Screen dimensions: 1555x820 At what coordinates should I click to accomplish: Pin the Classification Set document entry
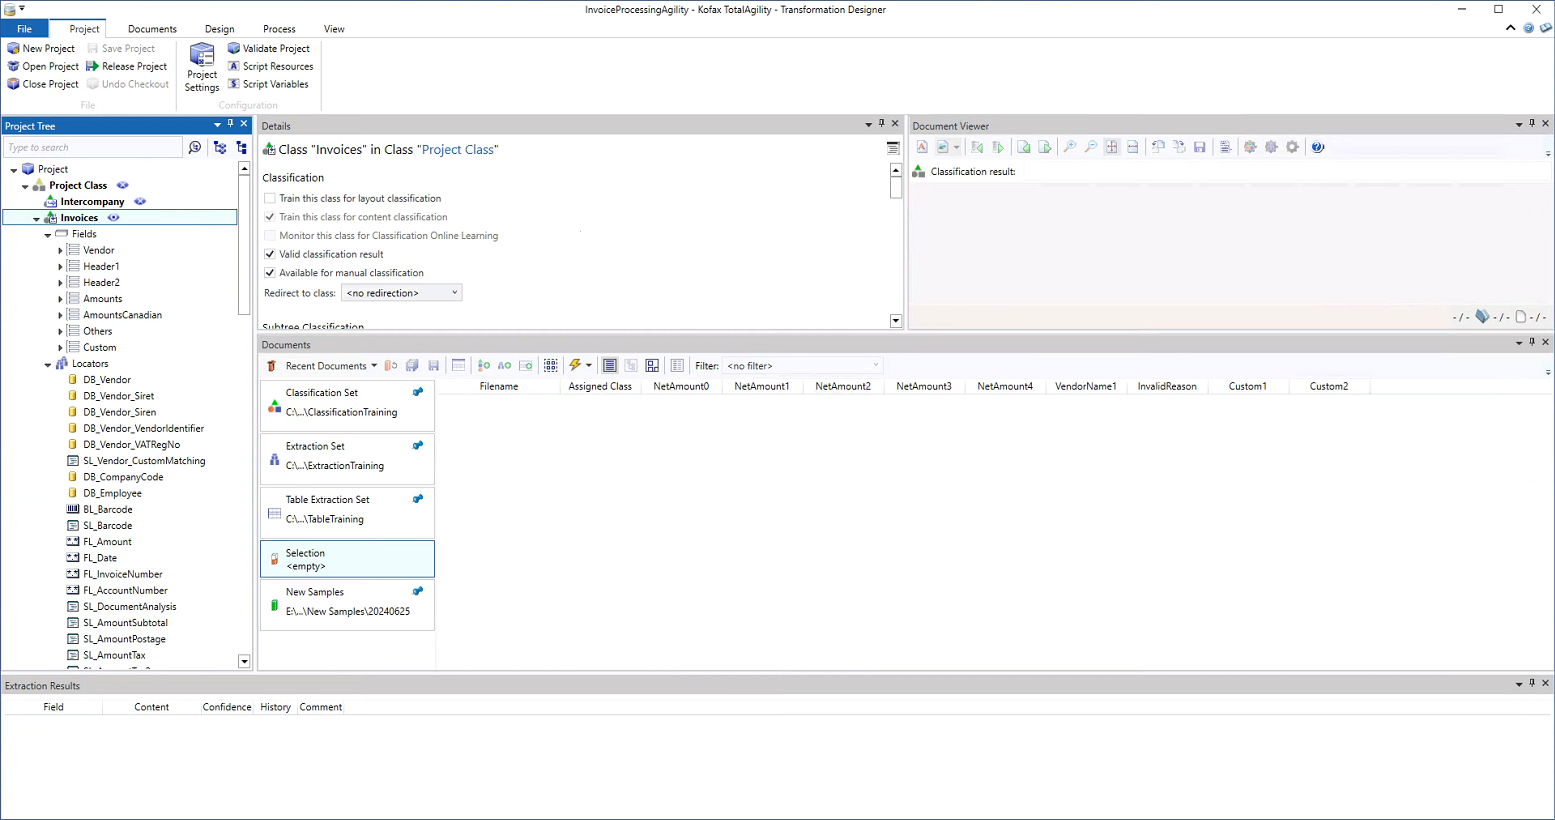click(x=418, y=392)
